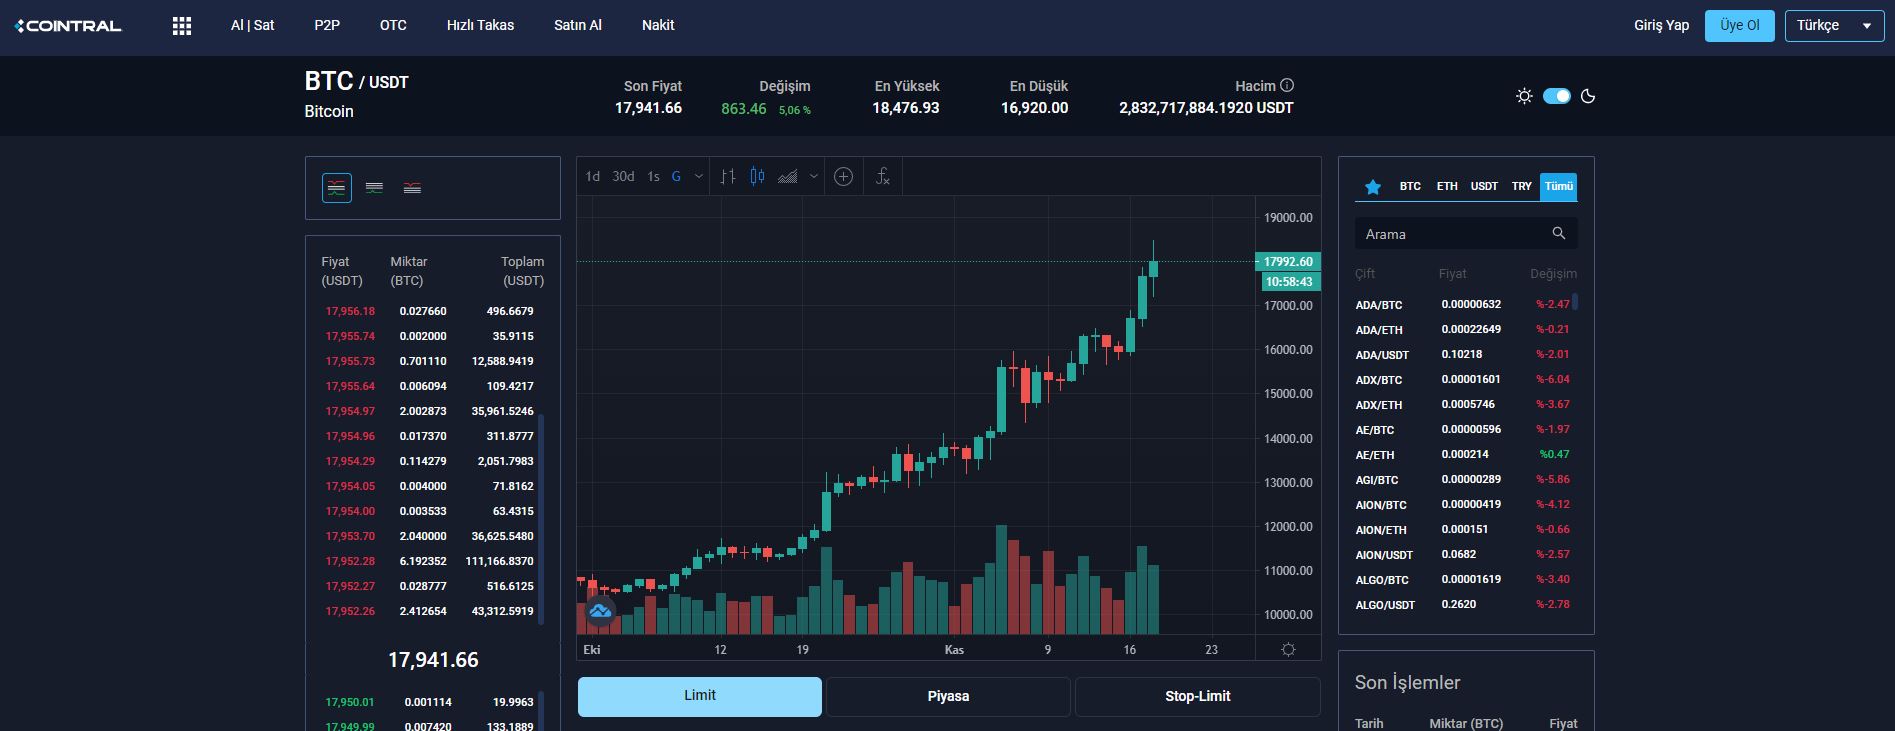
Task: Select the candlestick chart style icon
Action: [757, 176]
